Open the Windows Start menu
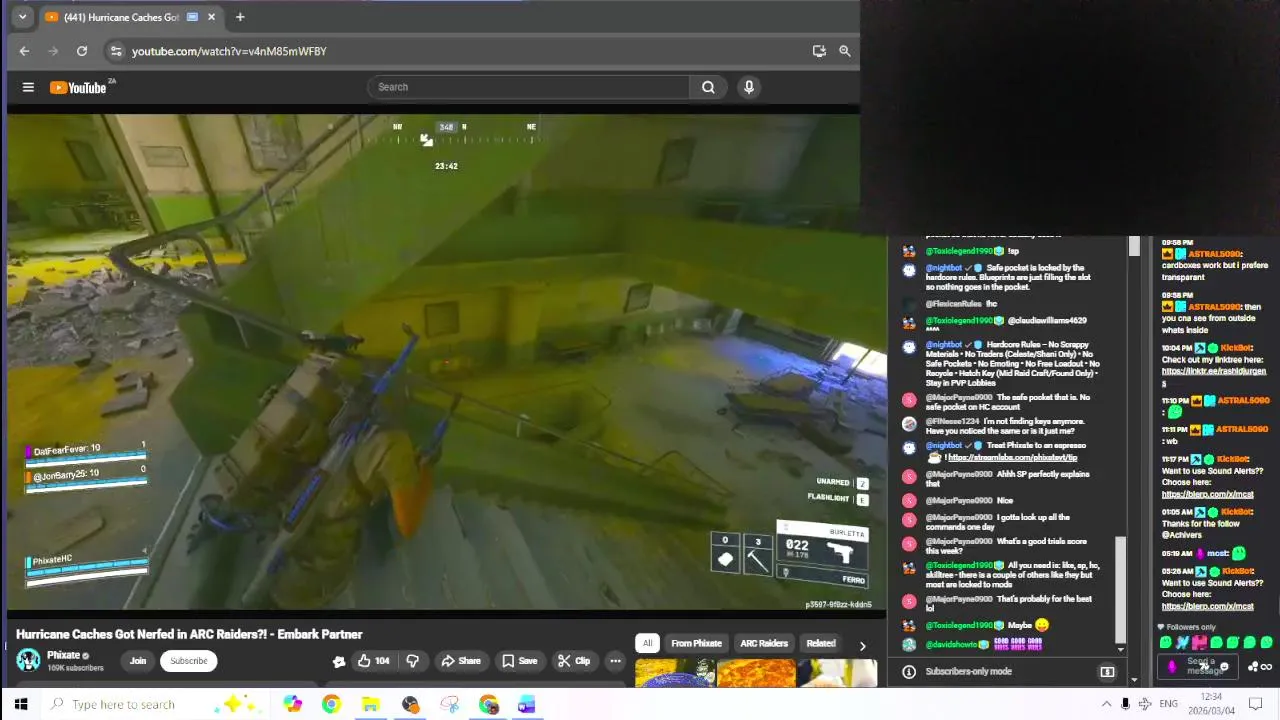 point(20,704)
